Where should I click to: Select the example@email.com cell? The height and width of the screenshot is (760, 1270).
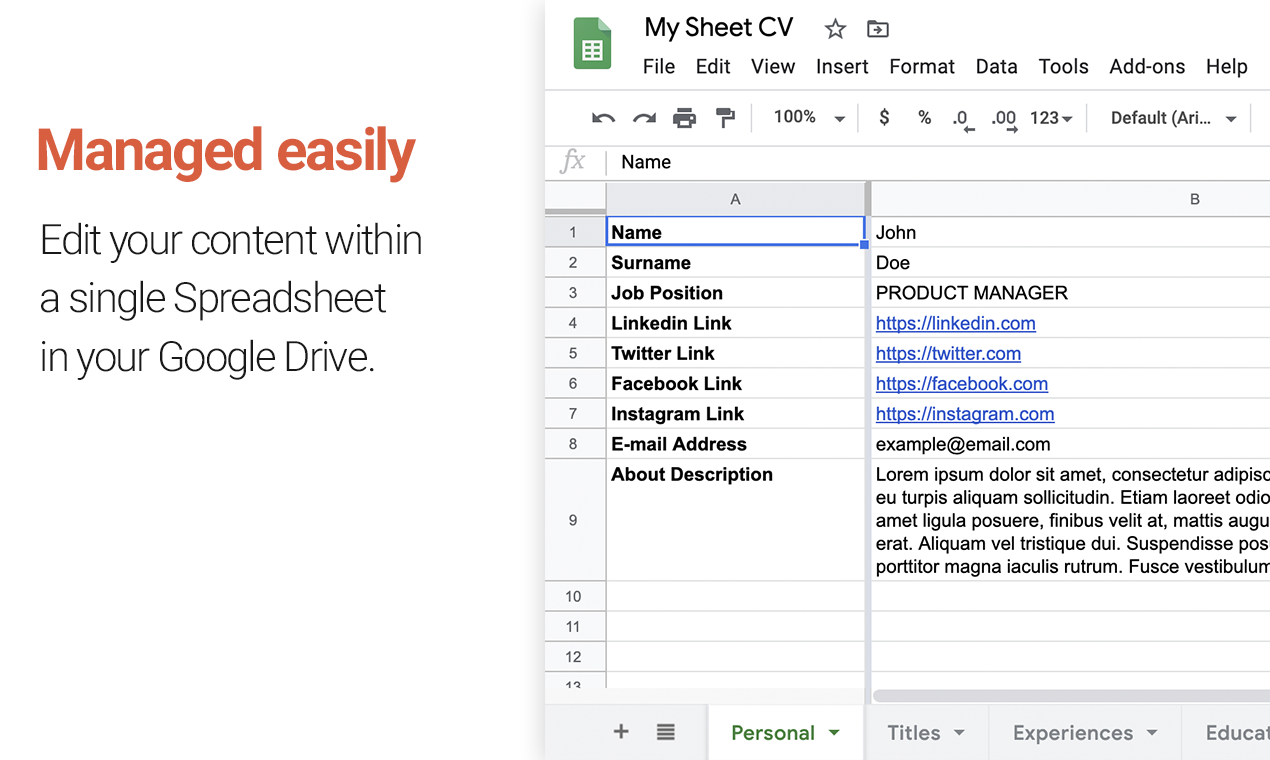(x=1071, y=443)
